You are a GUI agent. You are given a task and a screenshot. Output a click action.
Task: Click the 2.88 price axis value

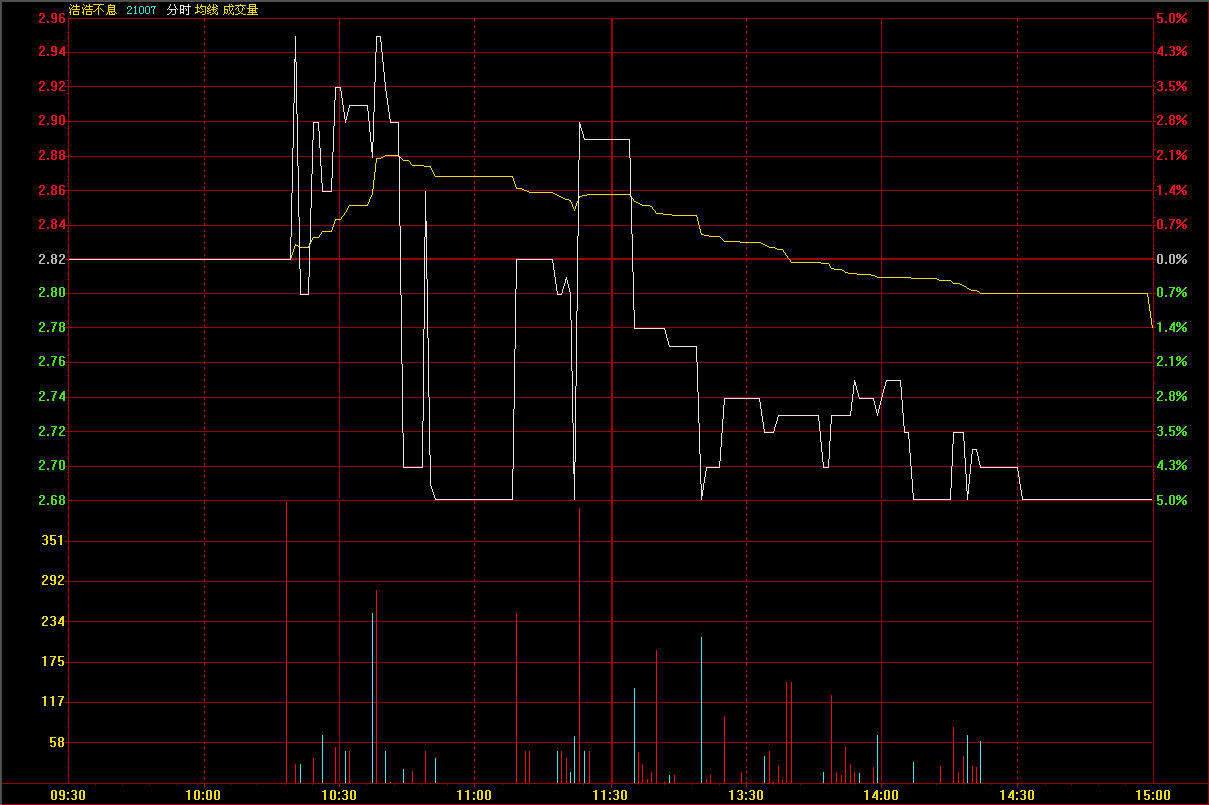52,156
